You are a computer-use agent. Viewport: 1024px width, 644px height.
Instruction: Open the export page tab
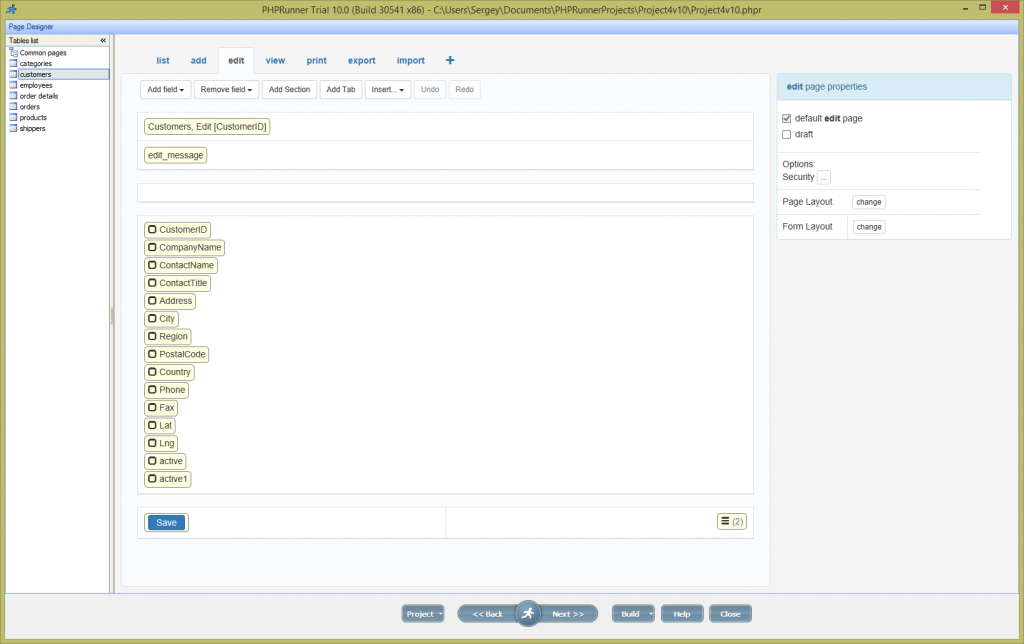point(361,60)
